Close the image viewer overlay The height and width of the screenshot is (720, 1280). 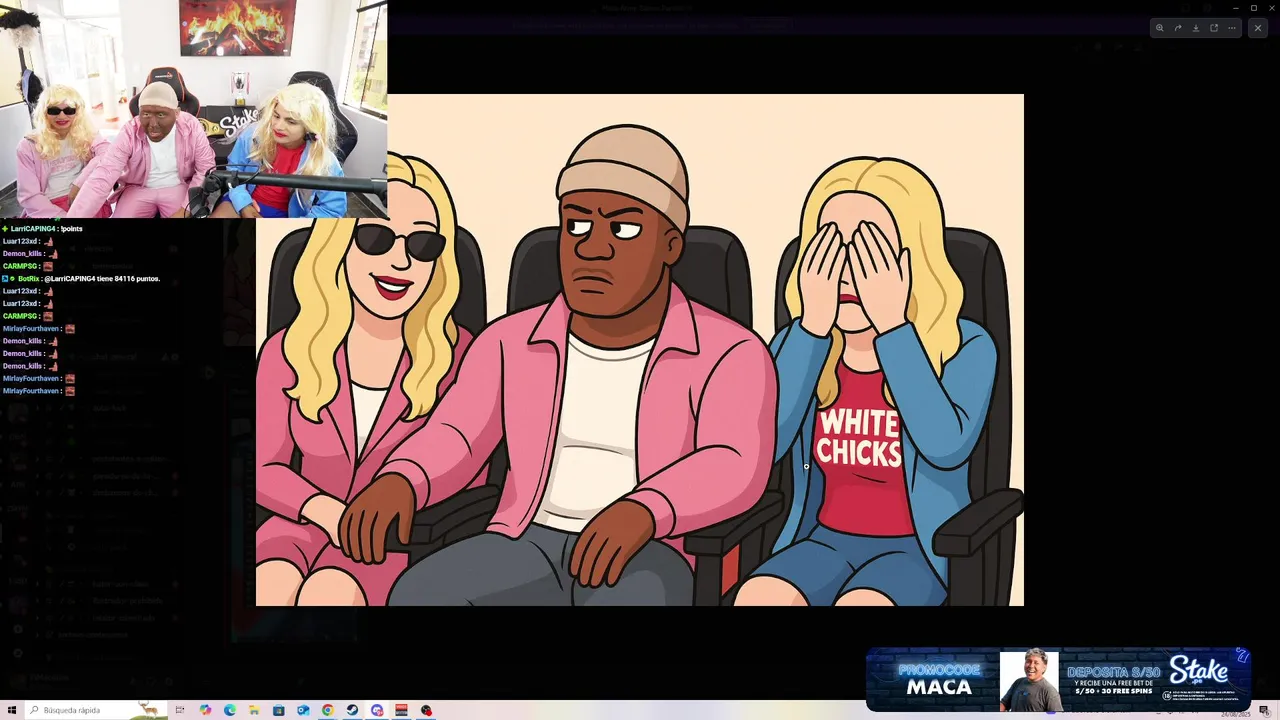pos(1258,28)
